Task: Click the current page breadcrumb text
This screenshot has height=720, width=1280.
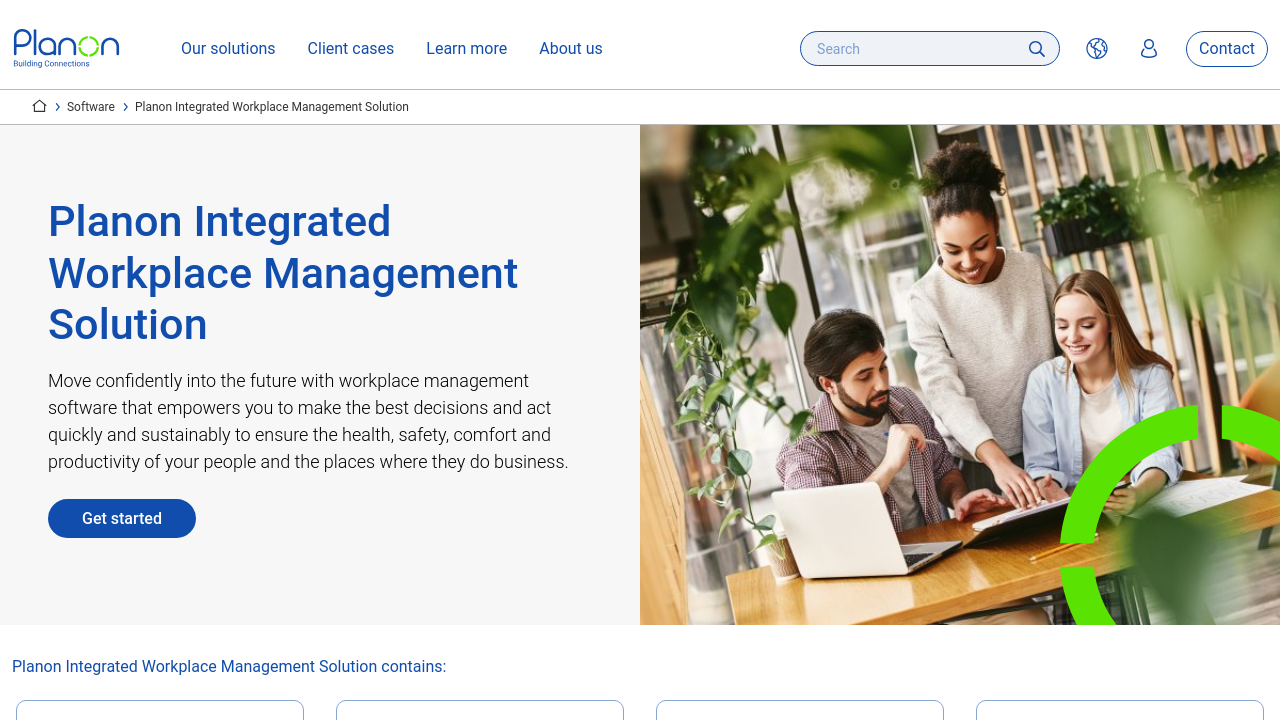Action: pyautogui.click(x=272, y=107)
